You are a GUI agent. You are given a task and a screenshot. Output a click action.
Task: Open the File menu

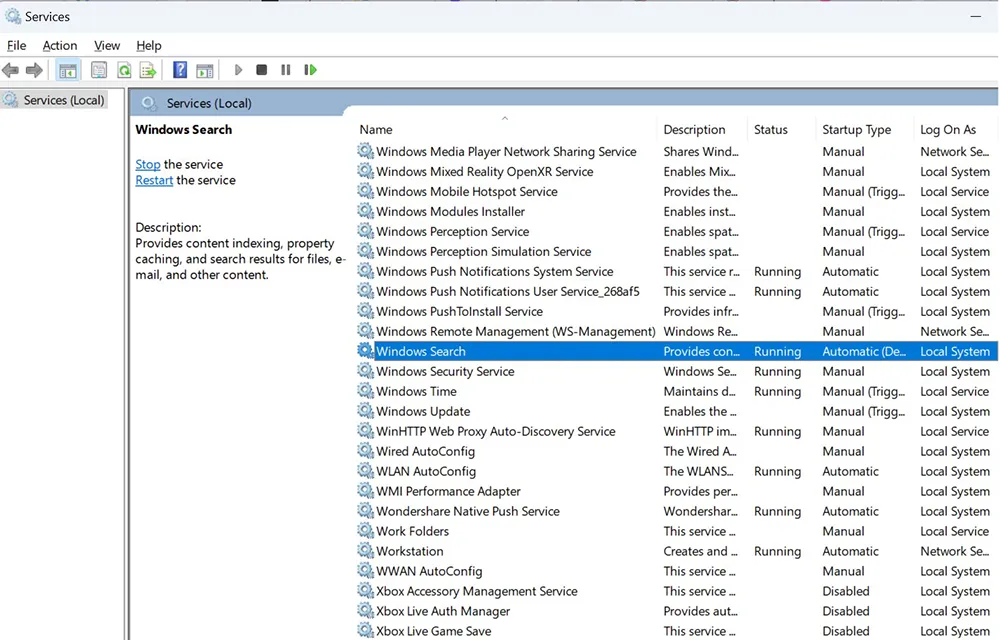coord(16,45)
